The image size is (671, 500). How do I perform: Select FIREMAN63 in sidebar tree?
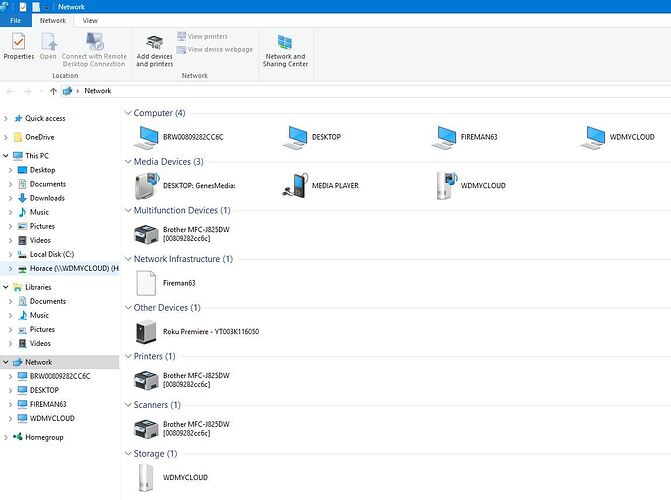click(x=48, y=405)
